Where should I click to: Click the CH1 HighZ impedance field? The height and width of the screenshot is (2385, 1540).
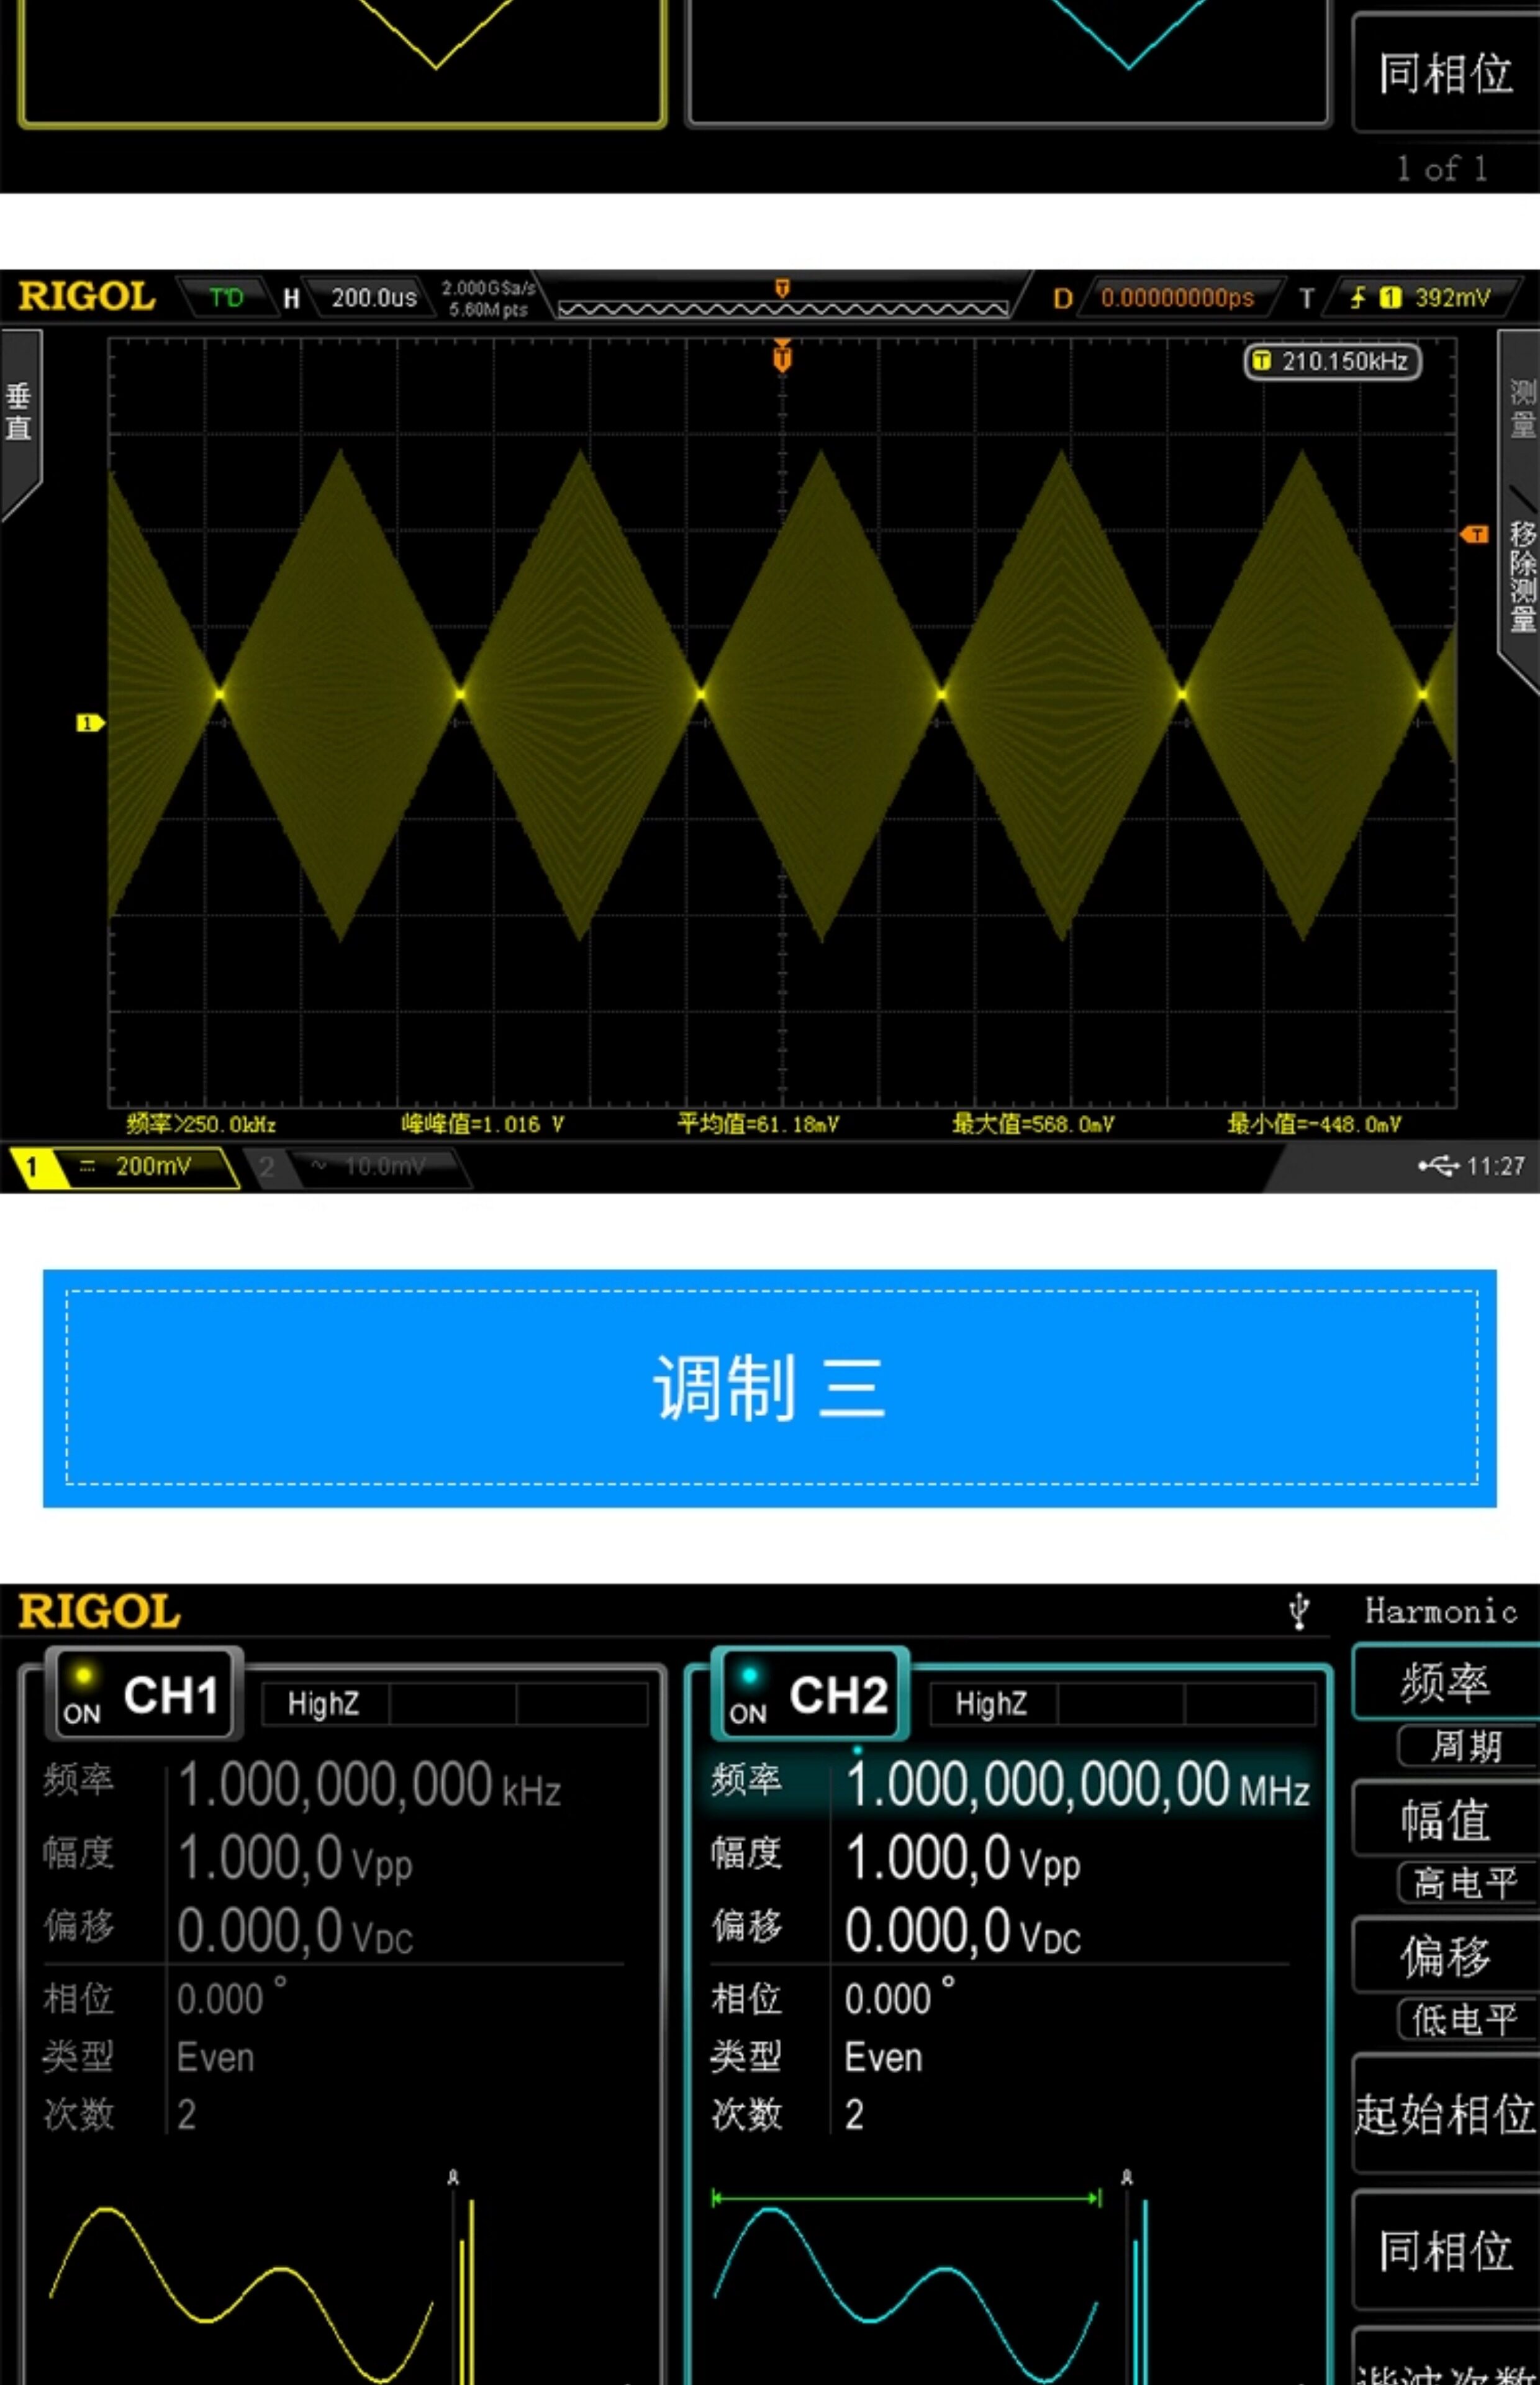[x=324, y=1704]
